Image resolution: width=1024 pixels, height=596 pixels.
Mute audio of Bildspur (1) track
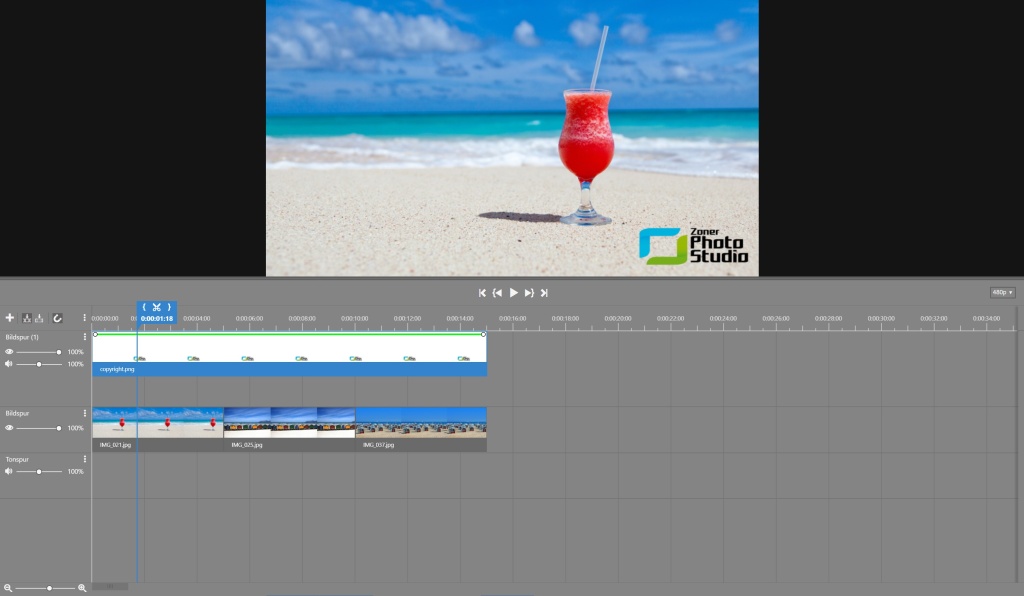point(9,364)
